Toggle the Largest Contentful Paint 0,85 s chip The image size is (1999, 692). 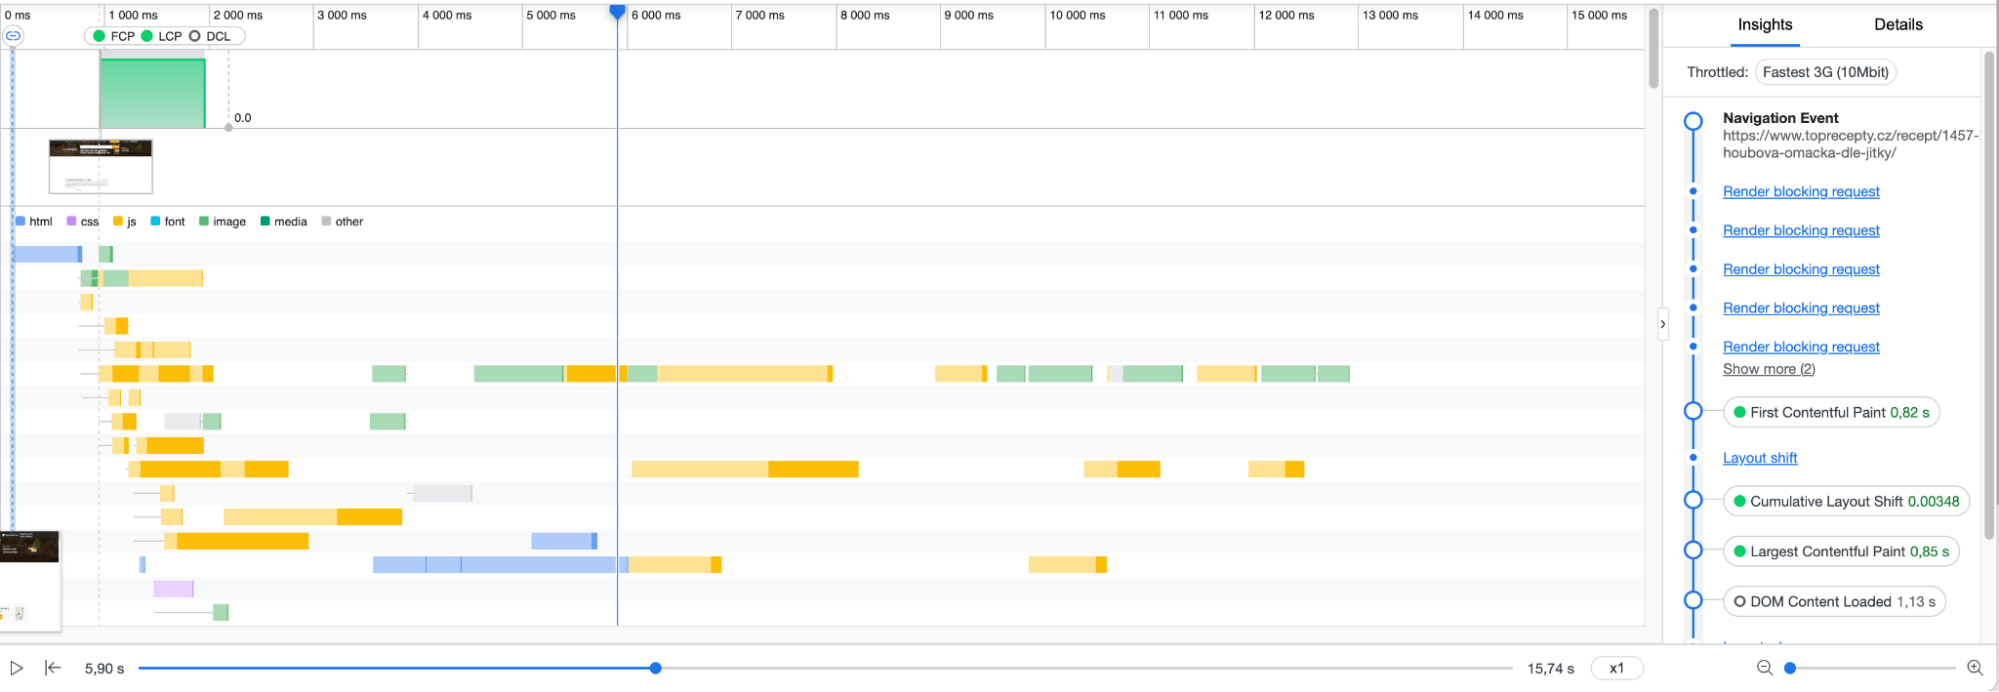pos(1840,551)
